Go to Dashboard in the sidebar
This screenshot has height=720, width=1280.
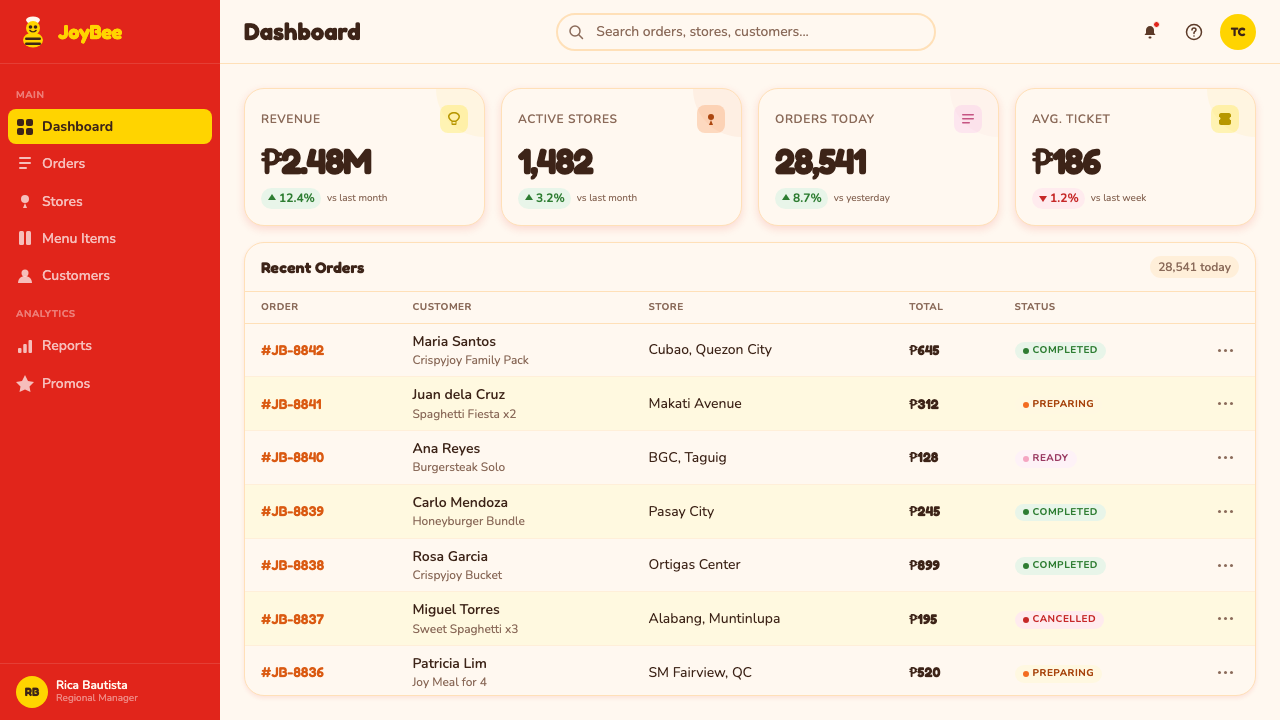pyautogui.click(x=110, y=127)
